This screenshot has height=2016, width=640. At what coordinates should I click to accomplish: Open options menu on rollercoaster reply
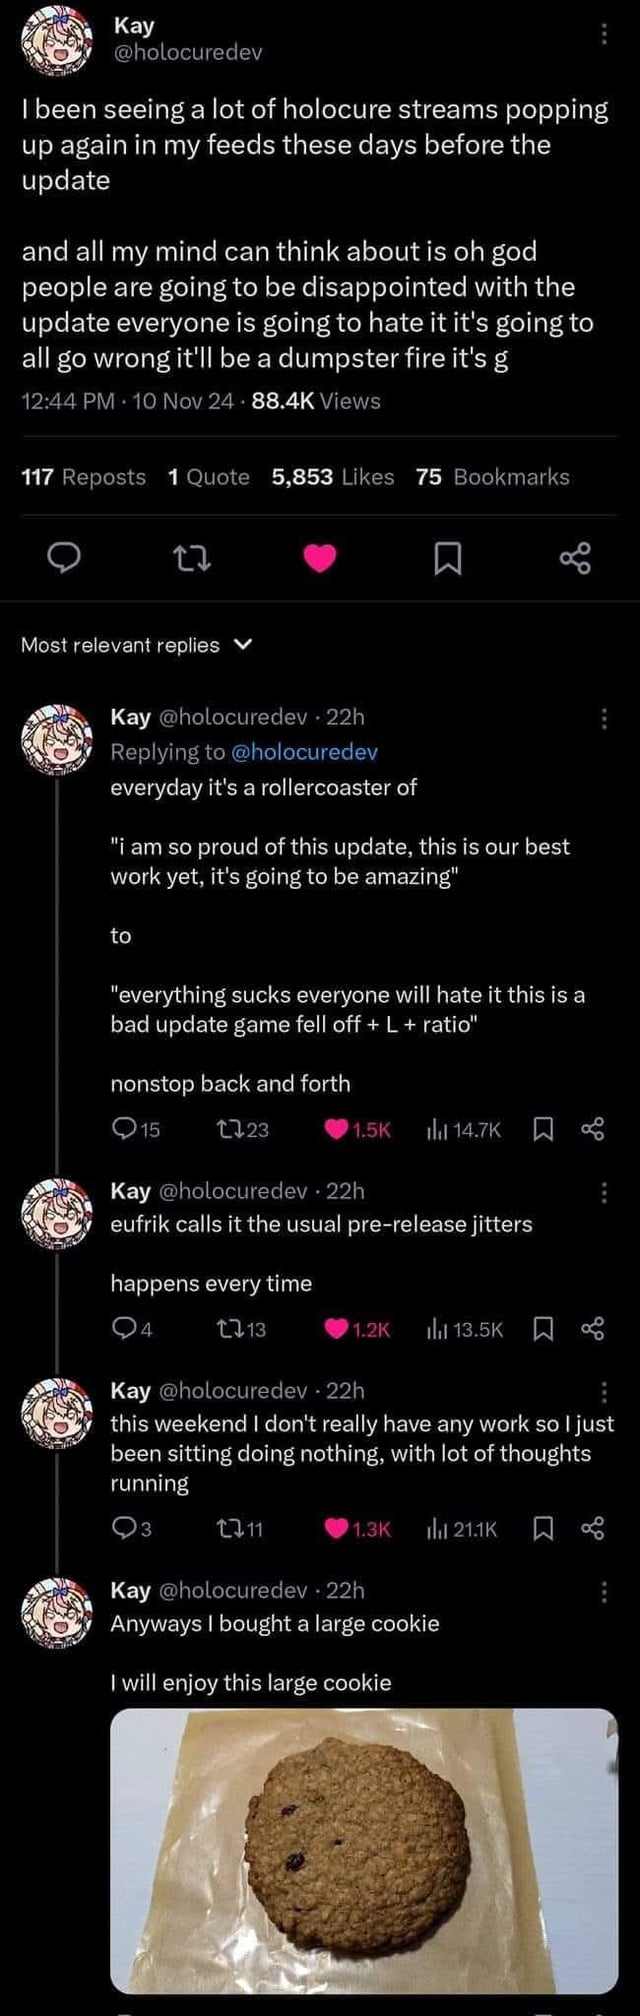tap(603, 717)
